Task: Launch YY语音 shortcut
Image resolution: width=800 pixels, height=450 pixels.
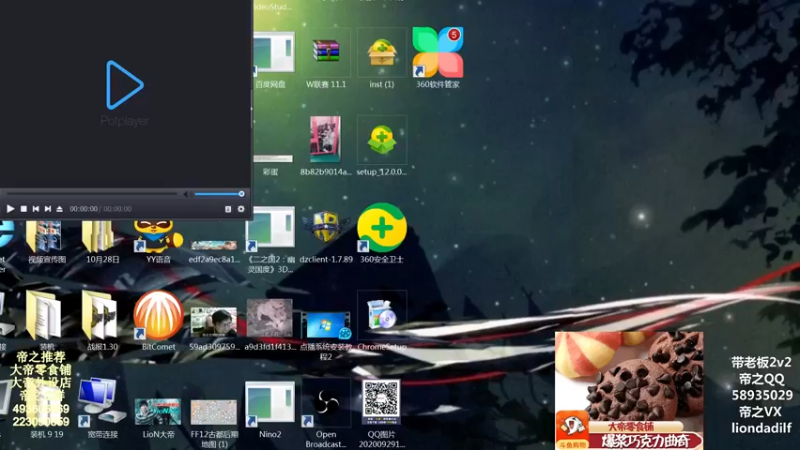Action: point(158,242)
